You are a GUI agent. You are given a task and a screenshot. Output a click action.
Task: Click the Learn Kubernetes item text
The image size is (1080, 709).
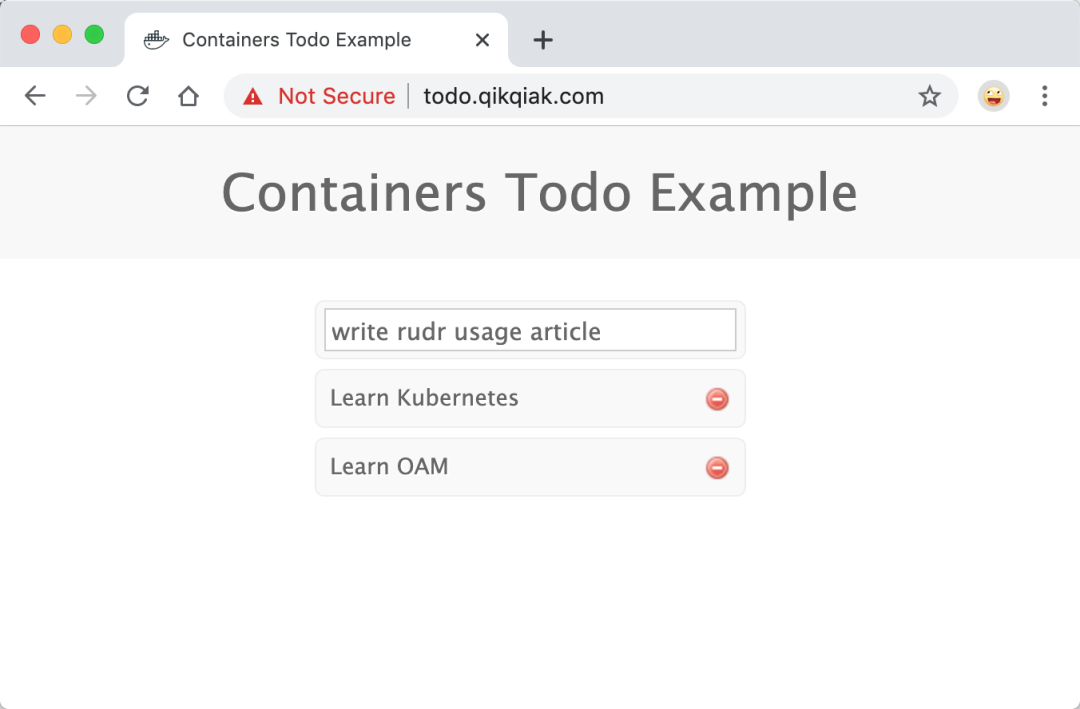424,398
